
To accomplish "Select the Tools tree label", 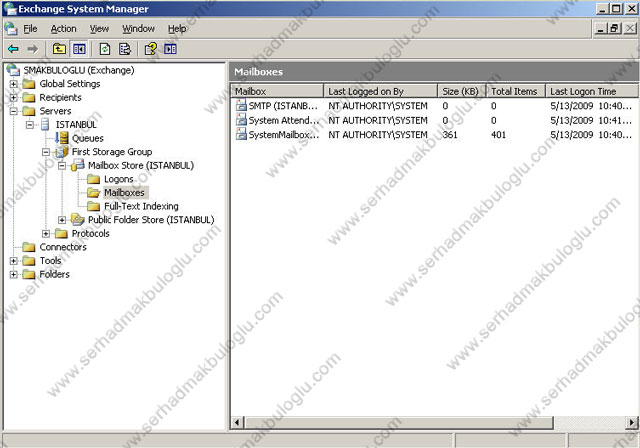I will pos(50,261).
